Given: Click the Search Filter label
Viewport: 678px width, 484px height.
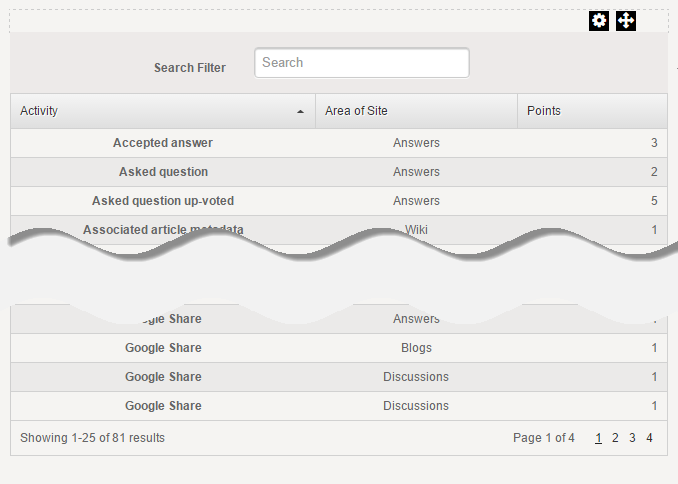Looking at the screenshot, I should coord(190,68).
